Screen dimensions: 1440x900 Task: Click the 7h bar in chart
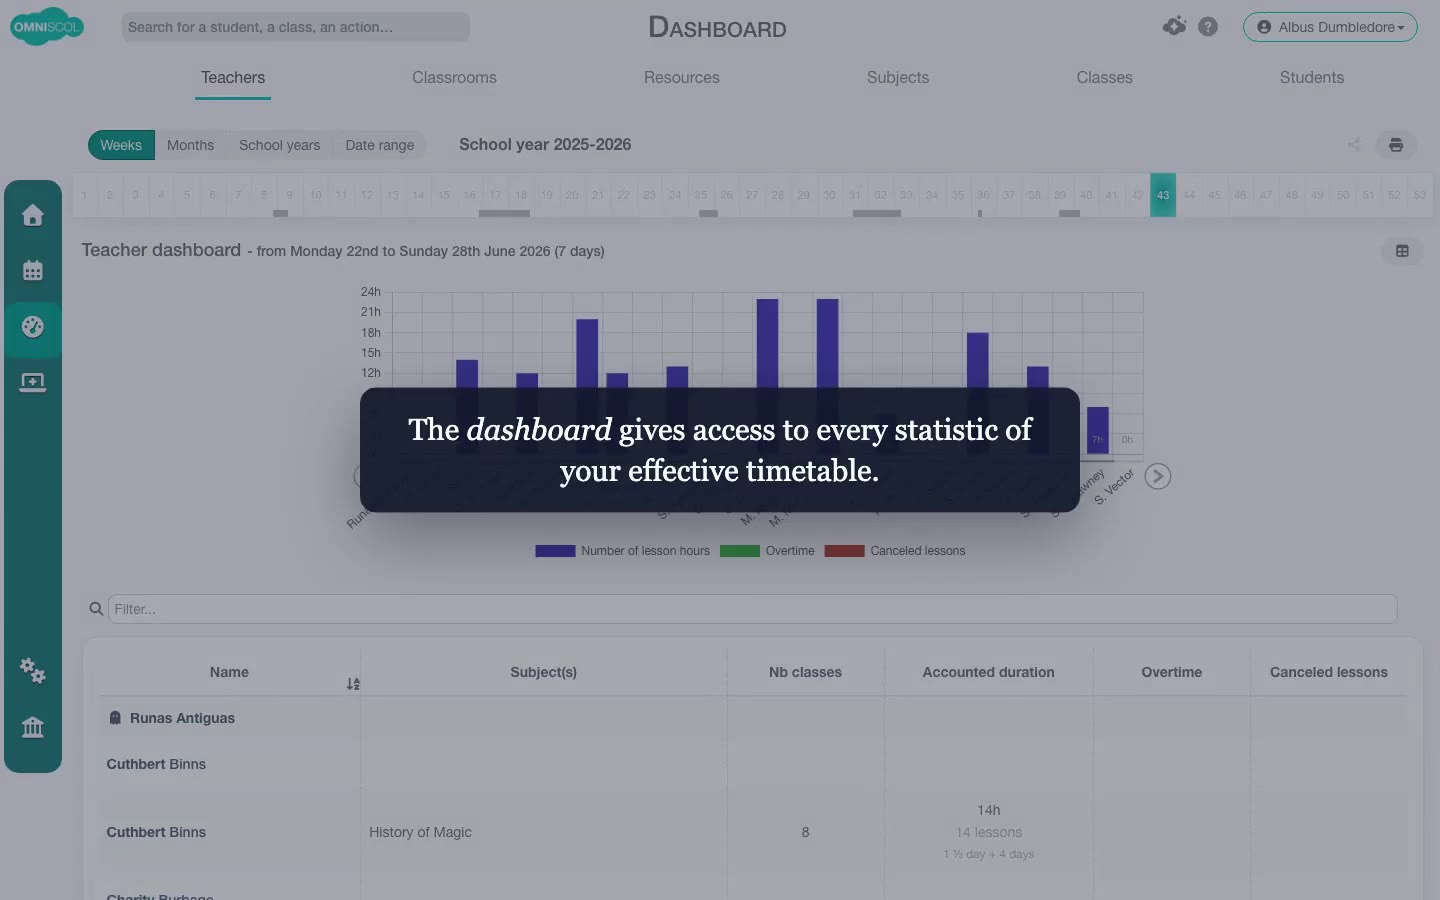(x=1097, y=429)
